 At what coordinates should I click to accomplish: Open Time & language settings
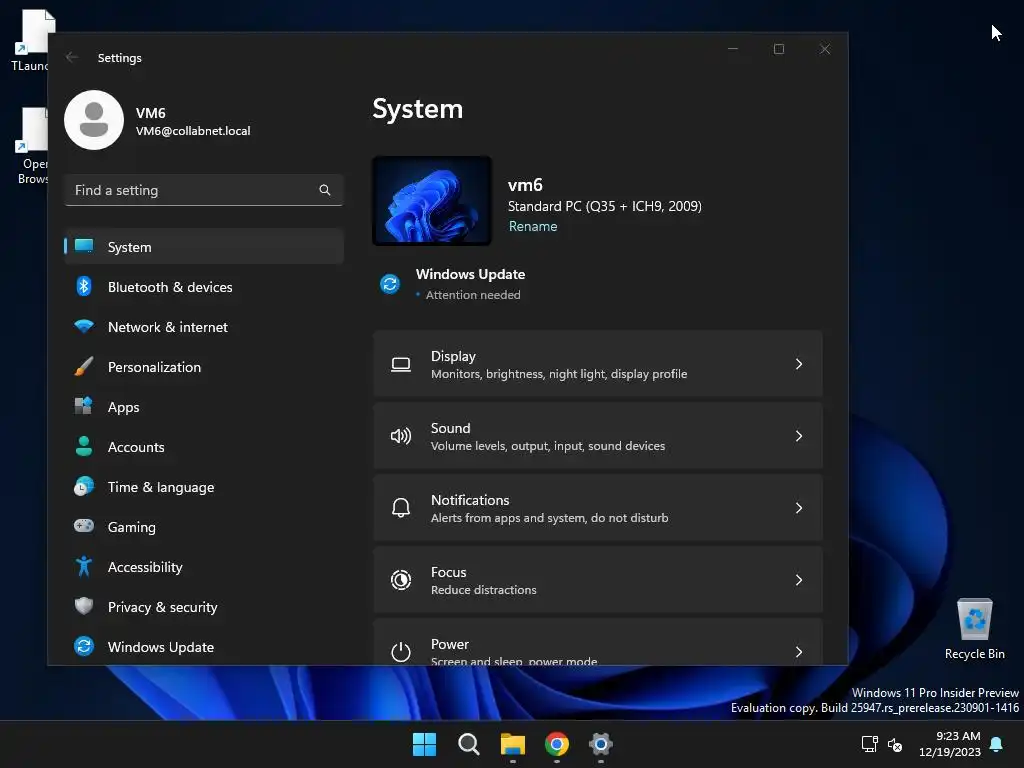point(204,487)
